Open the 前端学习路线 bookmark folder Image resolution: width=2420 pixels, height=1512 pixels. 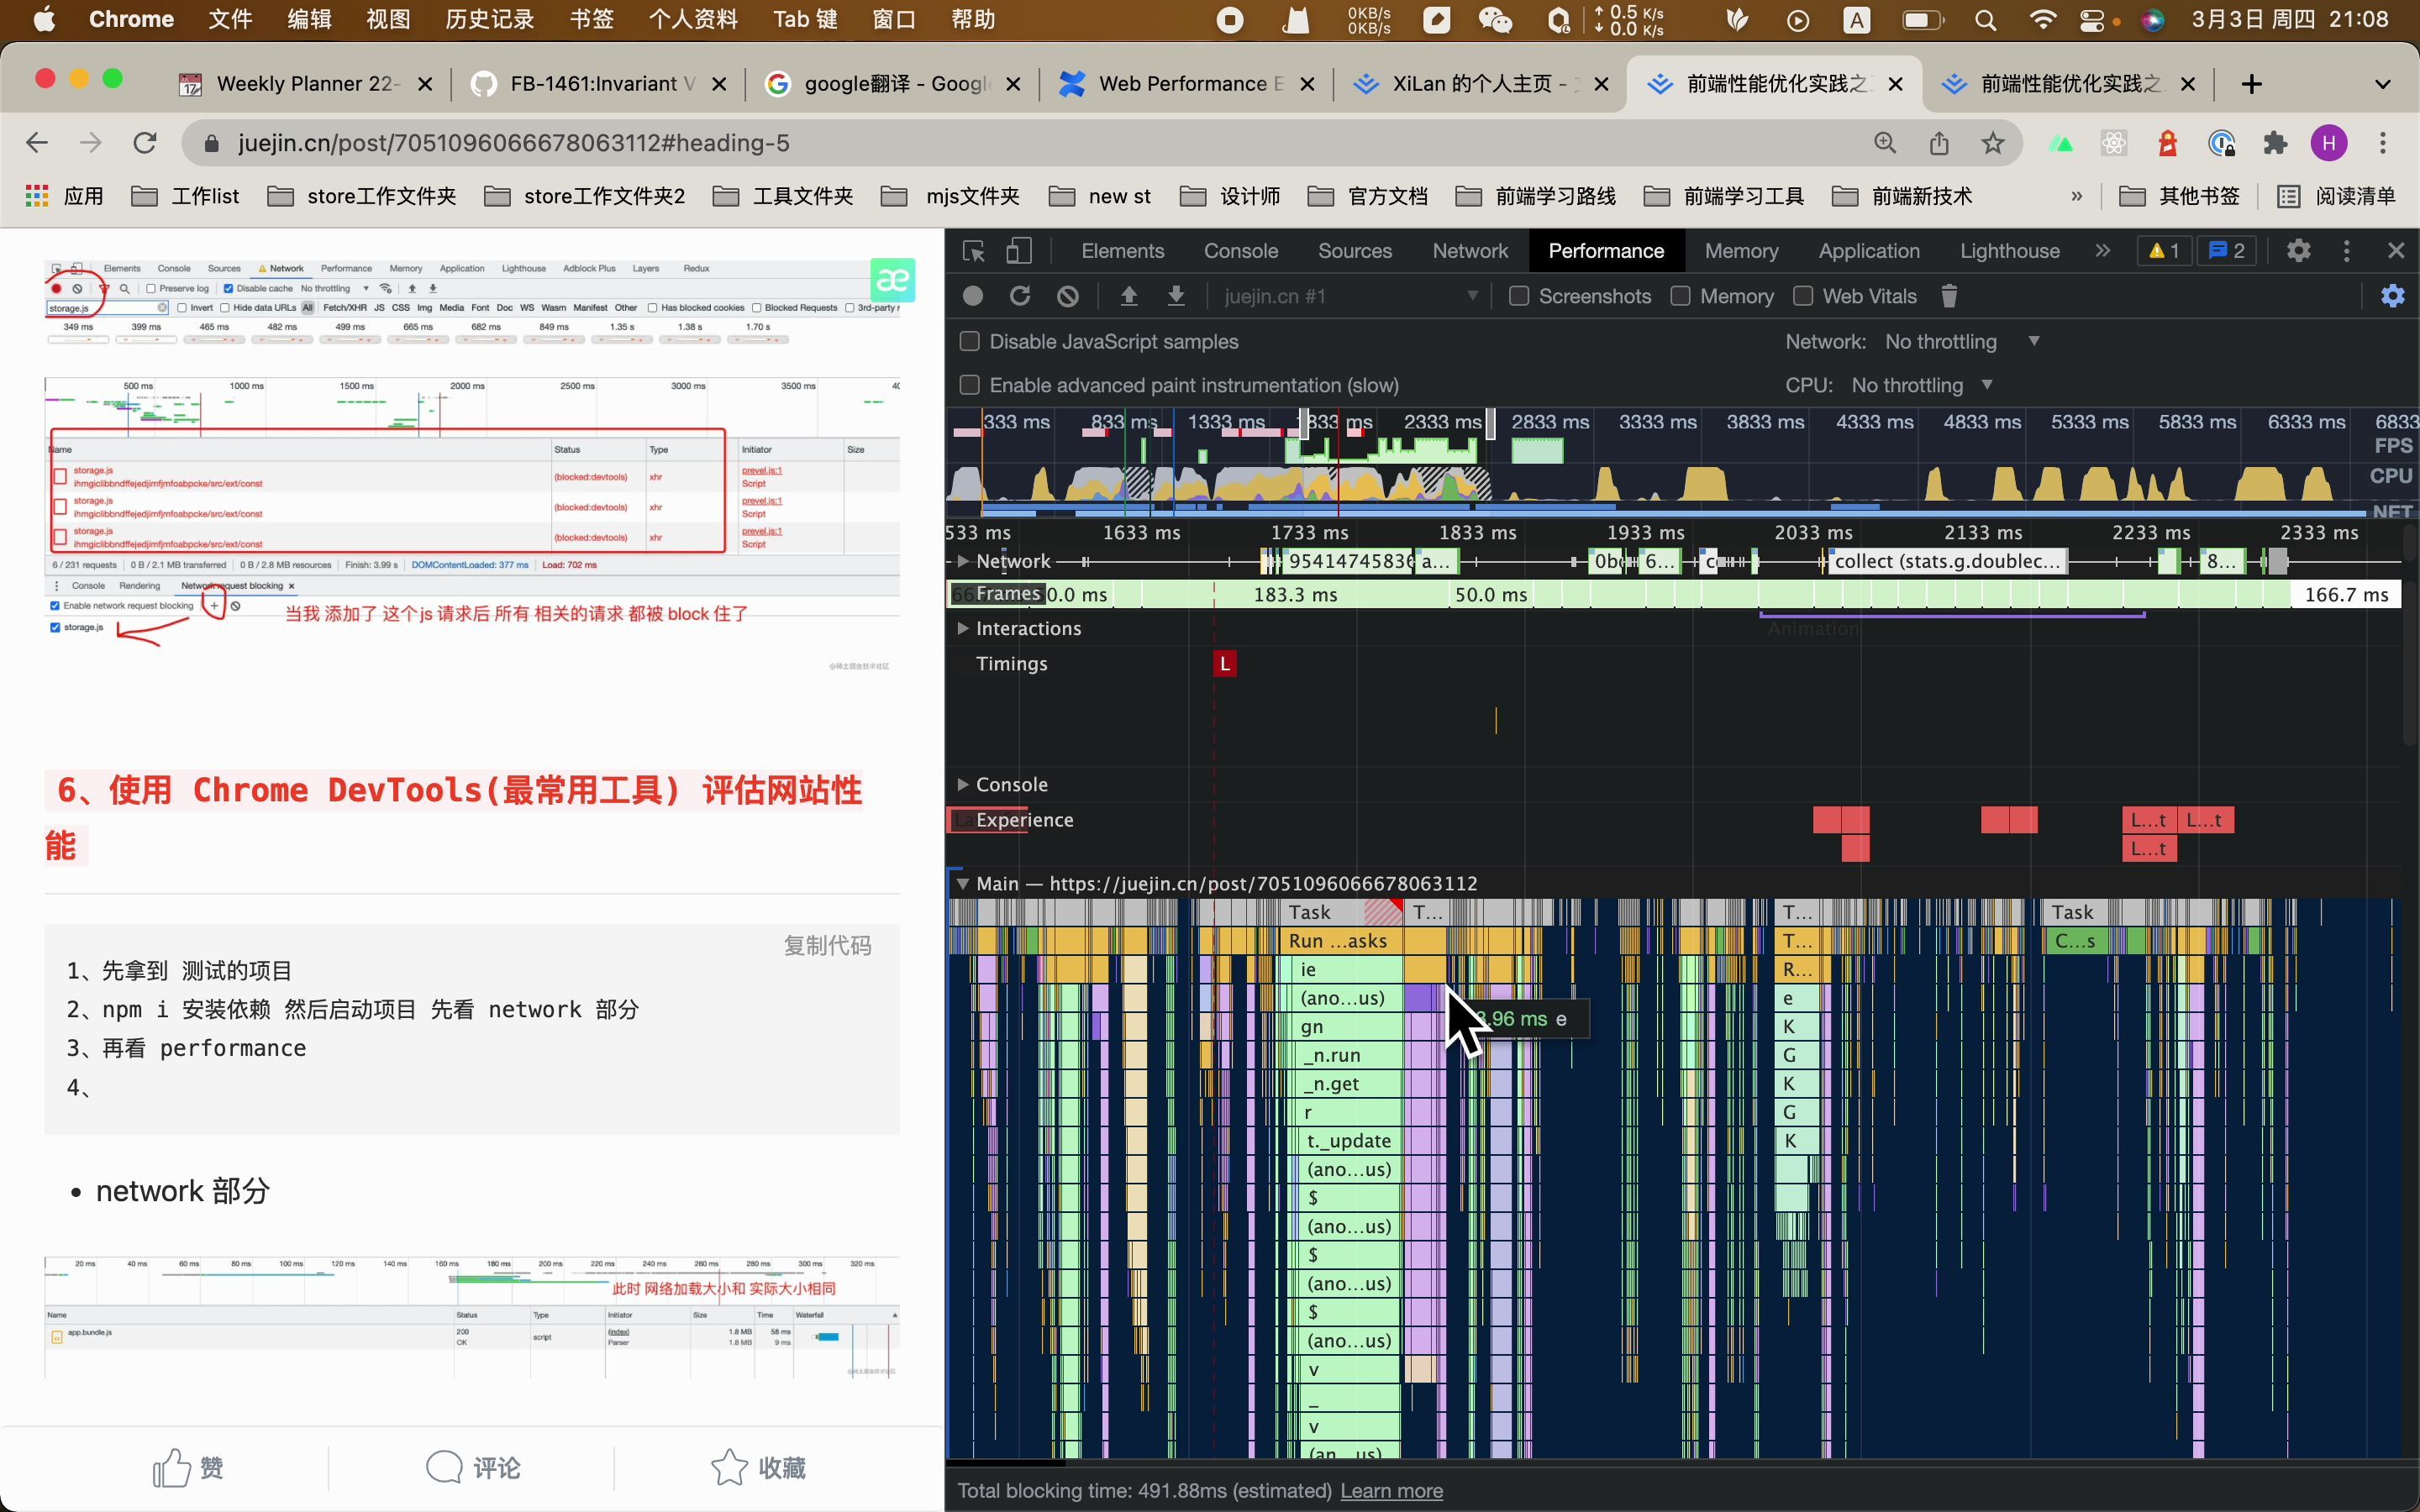click(1536, 196)
